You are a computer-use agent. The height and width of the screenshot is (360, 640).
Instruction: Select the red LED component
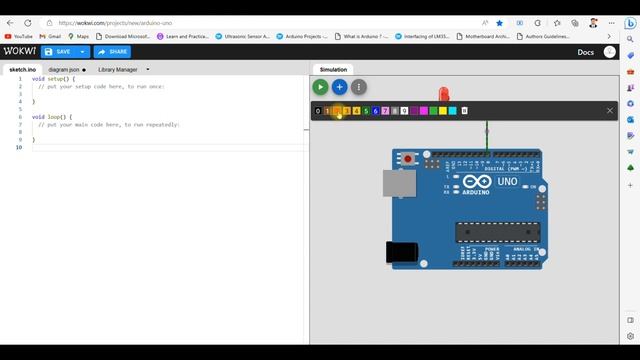pyautogui.click(x=444, y=94)
